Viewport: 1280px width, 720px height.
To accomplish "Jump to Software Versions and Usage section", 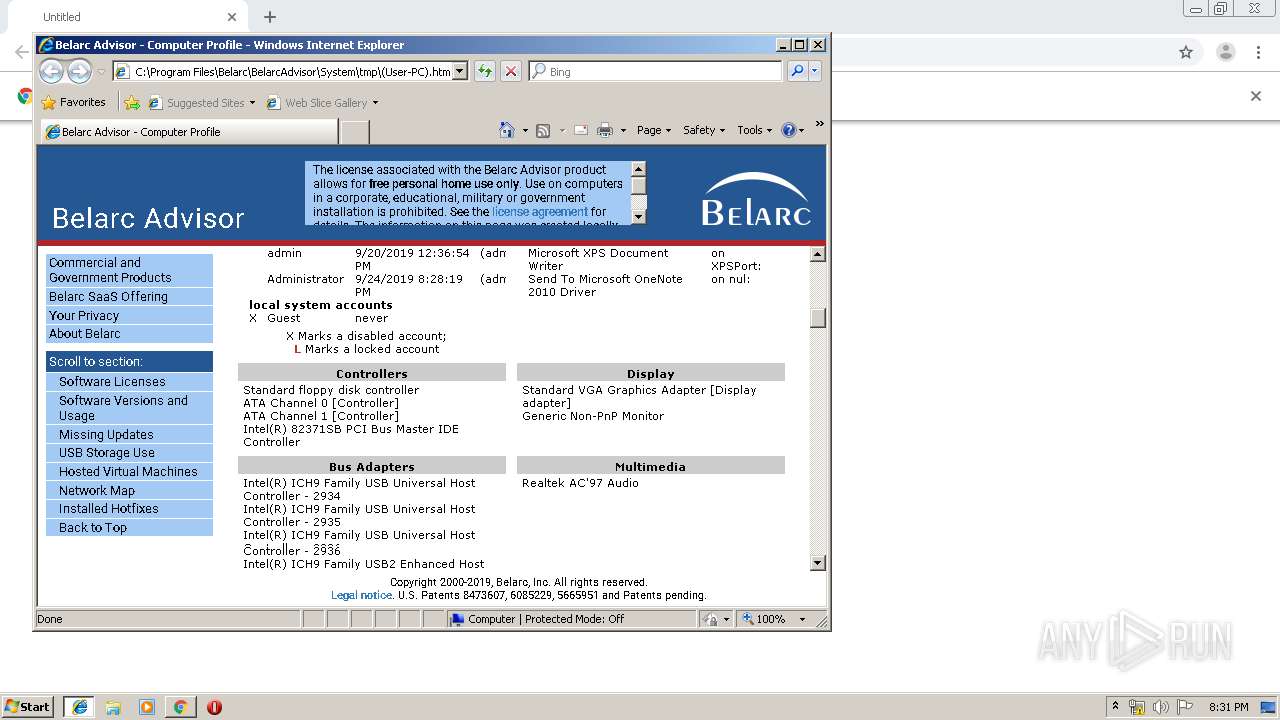I will pyautogui.click(x=129, y=408).
